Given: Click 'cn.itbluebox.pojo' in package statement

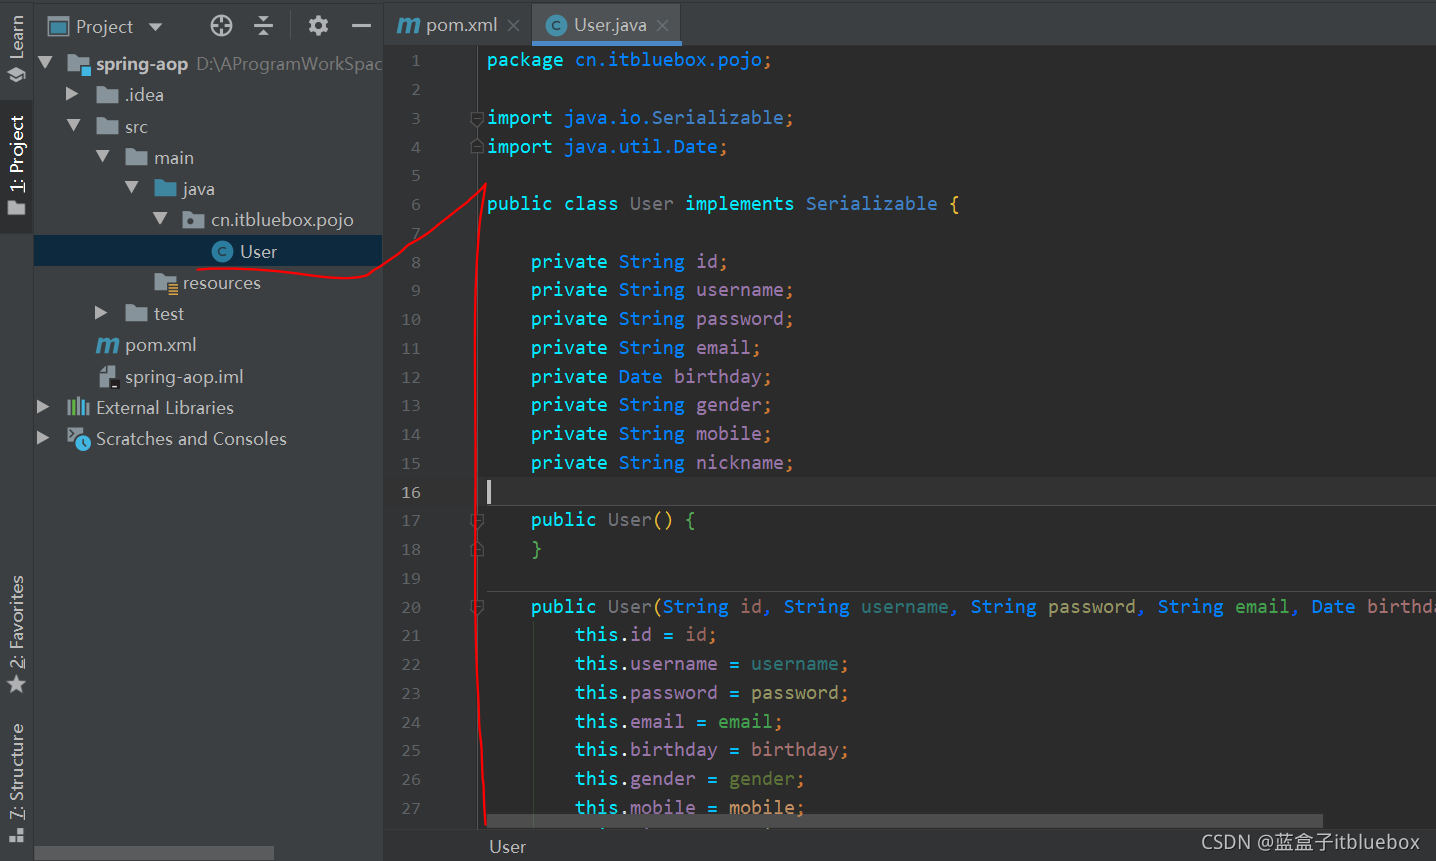Looking at the screenshot, I should coord(668,59).
